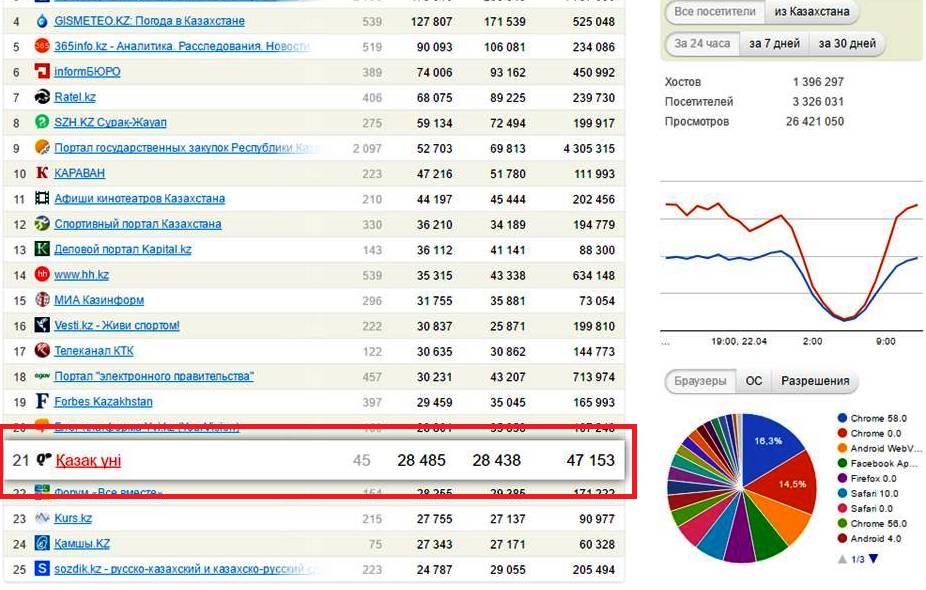Screen dimensions: 926x590
Task: Go to next legend page arrow
Action: [873, 559]
